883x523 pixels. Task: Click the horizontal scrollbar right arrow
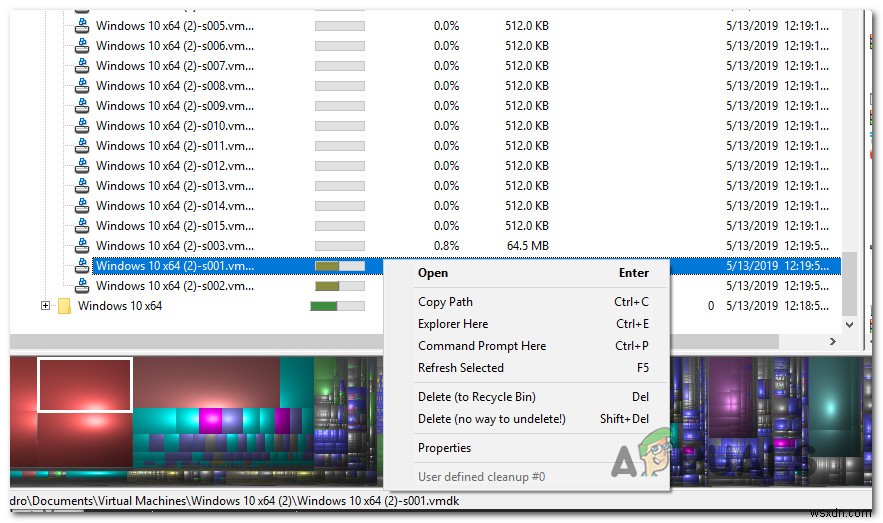(833, 342)
